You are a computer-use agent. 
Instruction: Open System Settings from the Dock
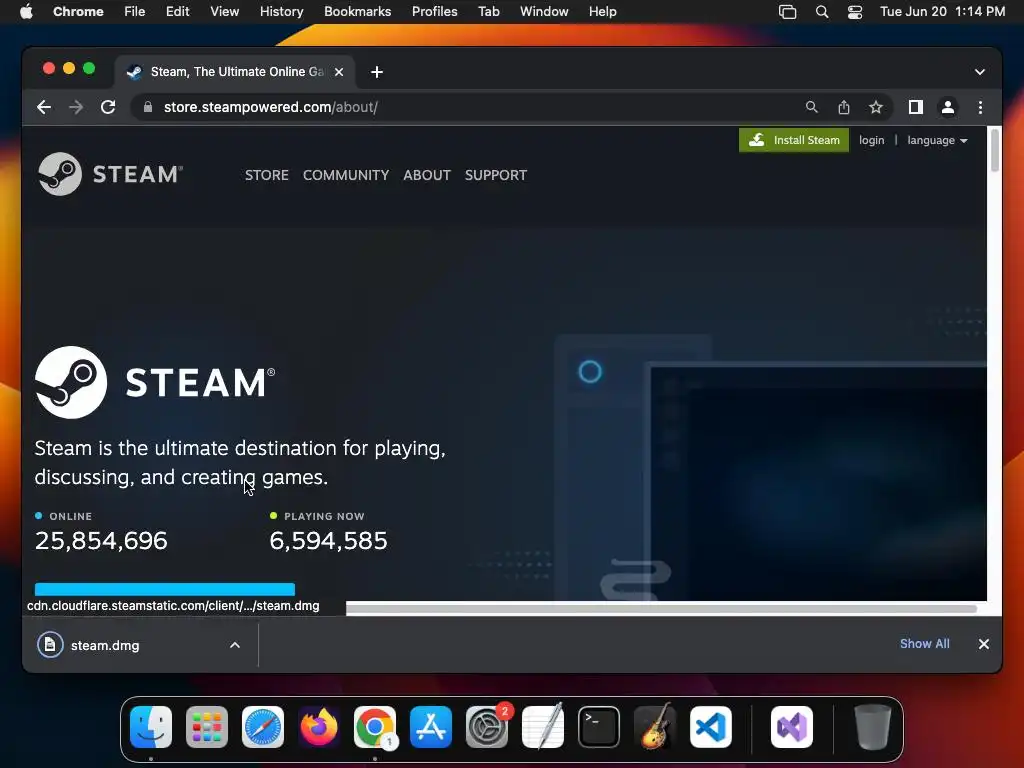487,727
